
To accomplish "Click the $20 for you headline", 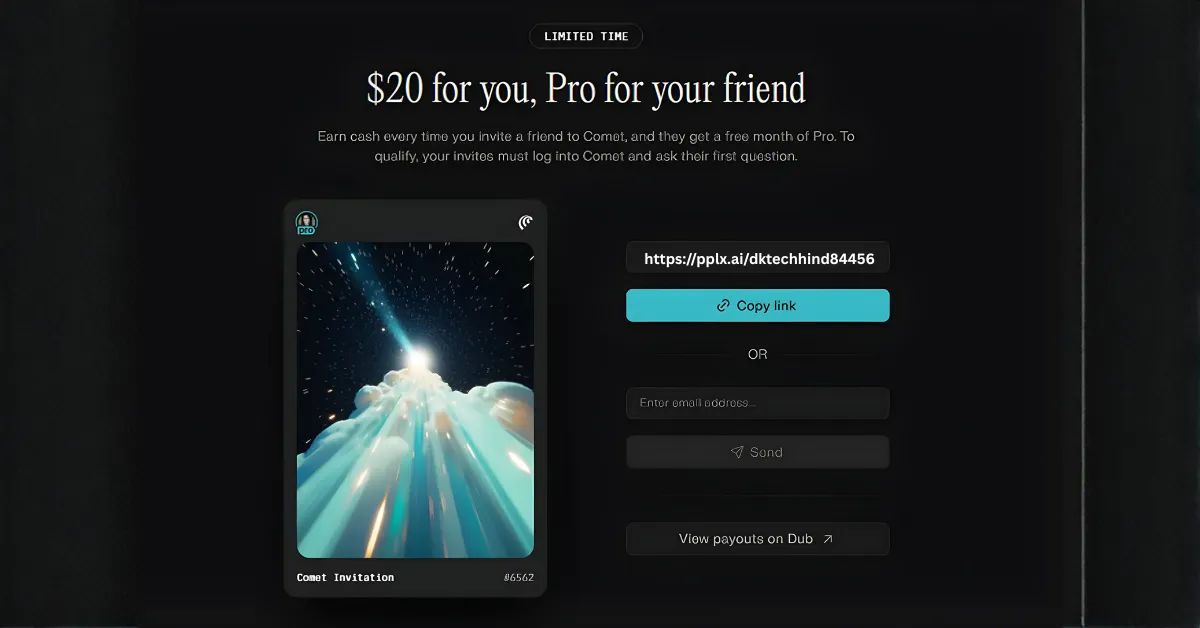I will click(x=586, y=89).
